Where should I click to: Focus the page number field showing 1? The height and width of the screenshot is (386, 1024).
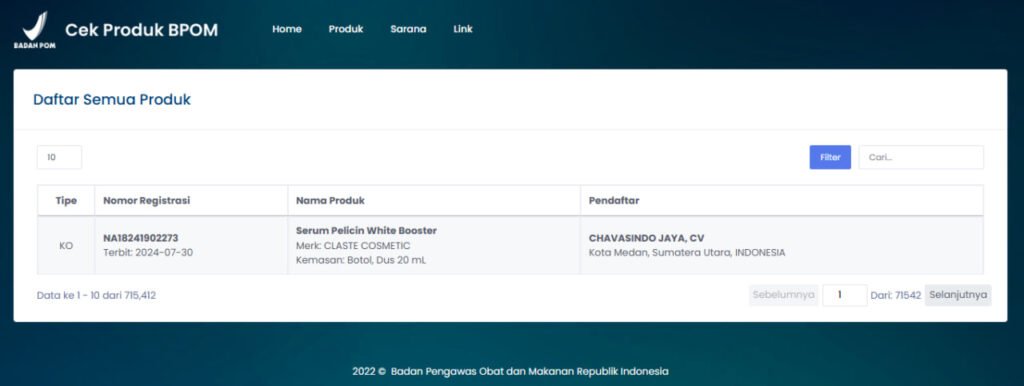click(844, 295)
